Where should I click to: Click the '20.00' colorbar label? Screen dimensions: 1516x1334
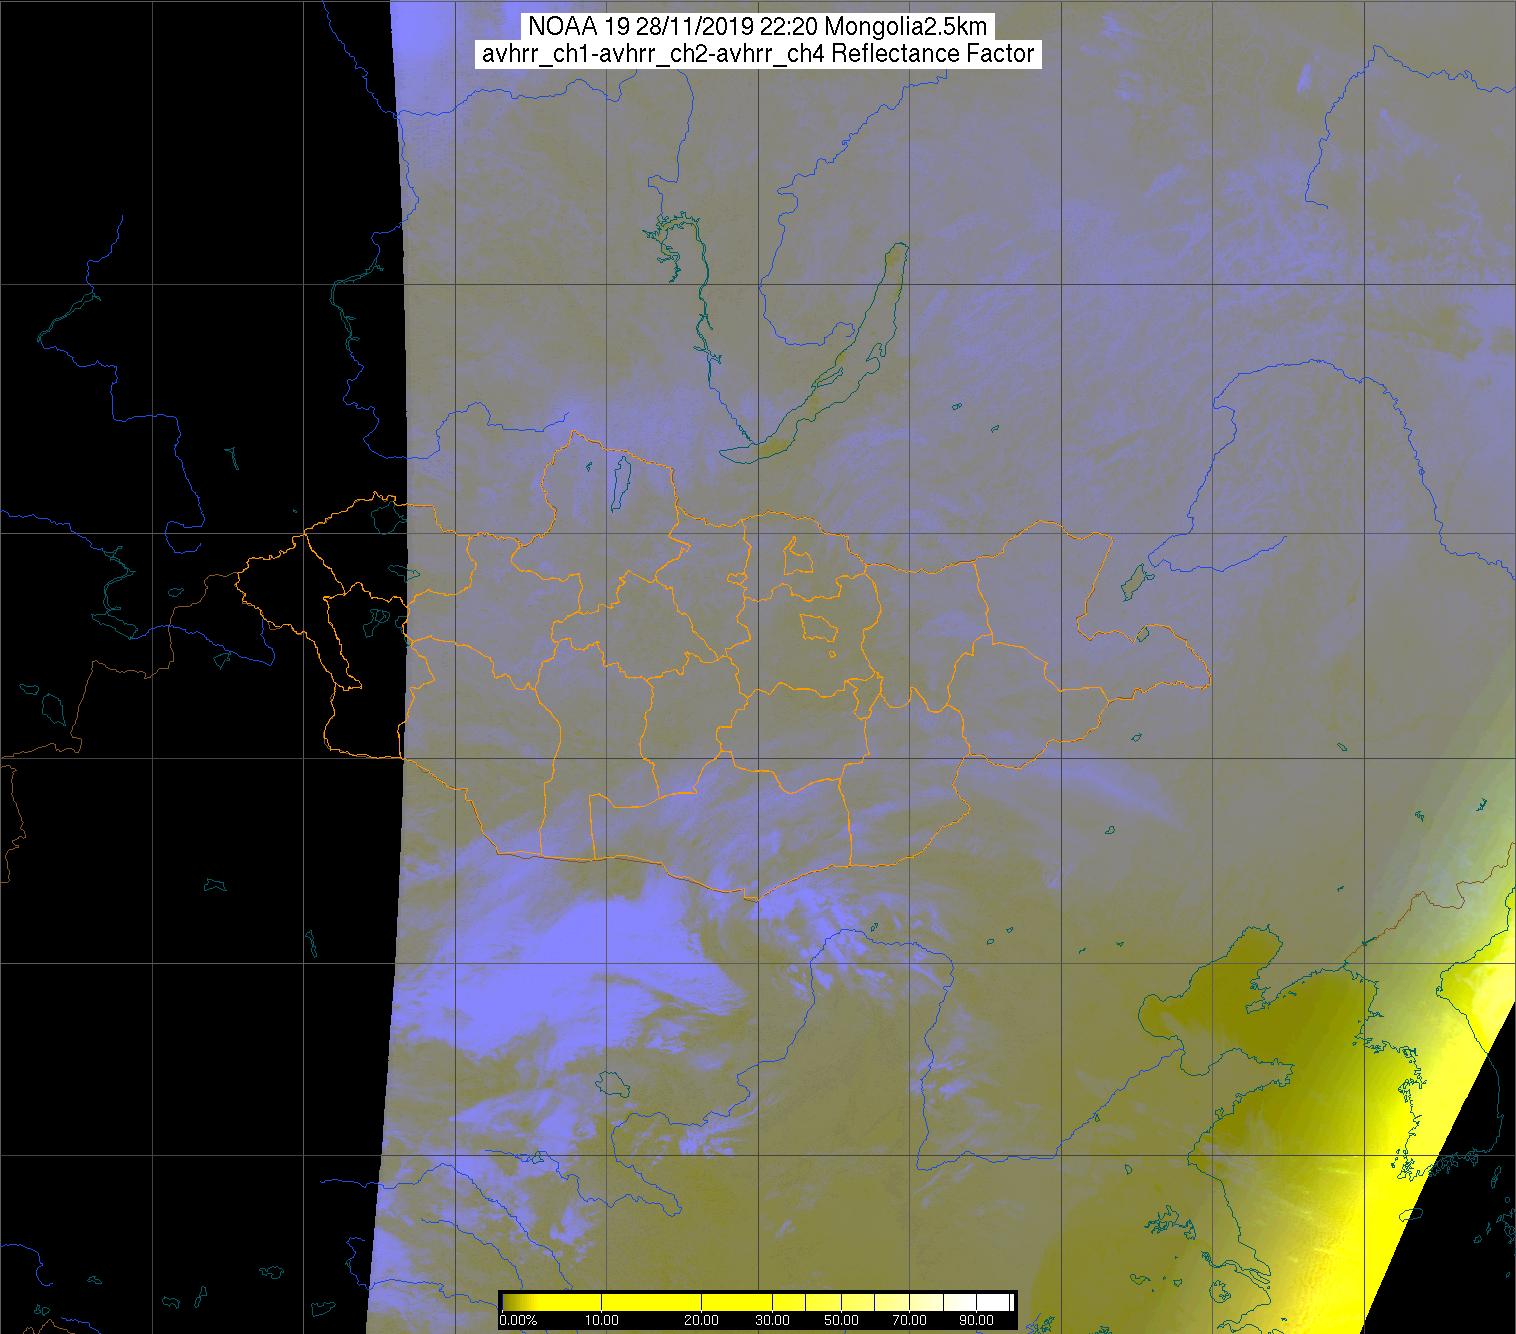click(703, 1320)
